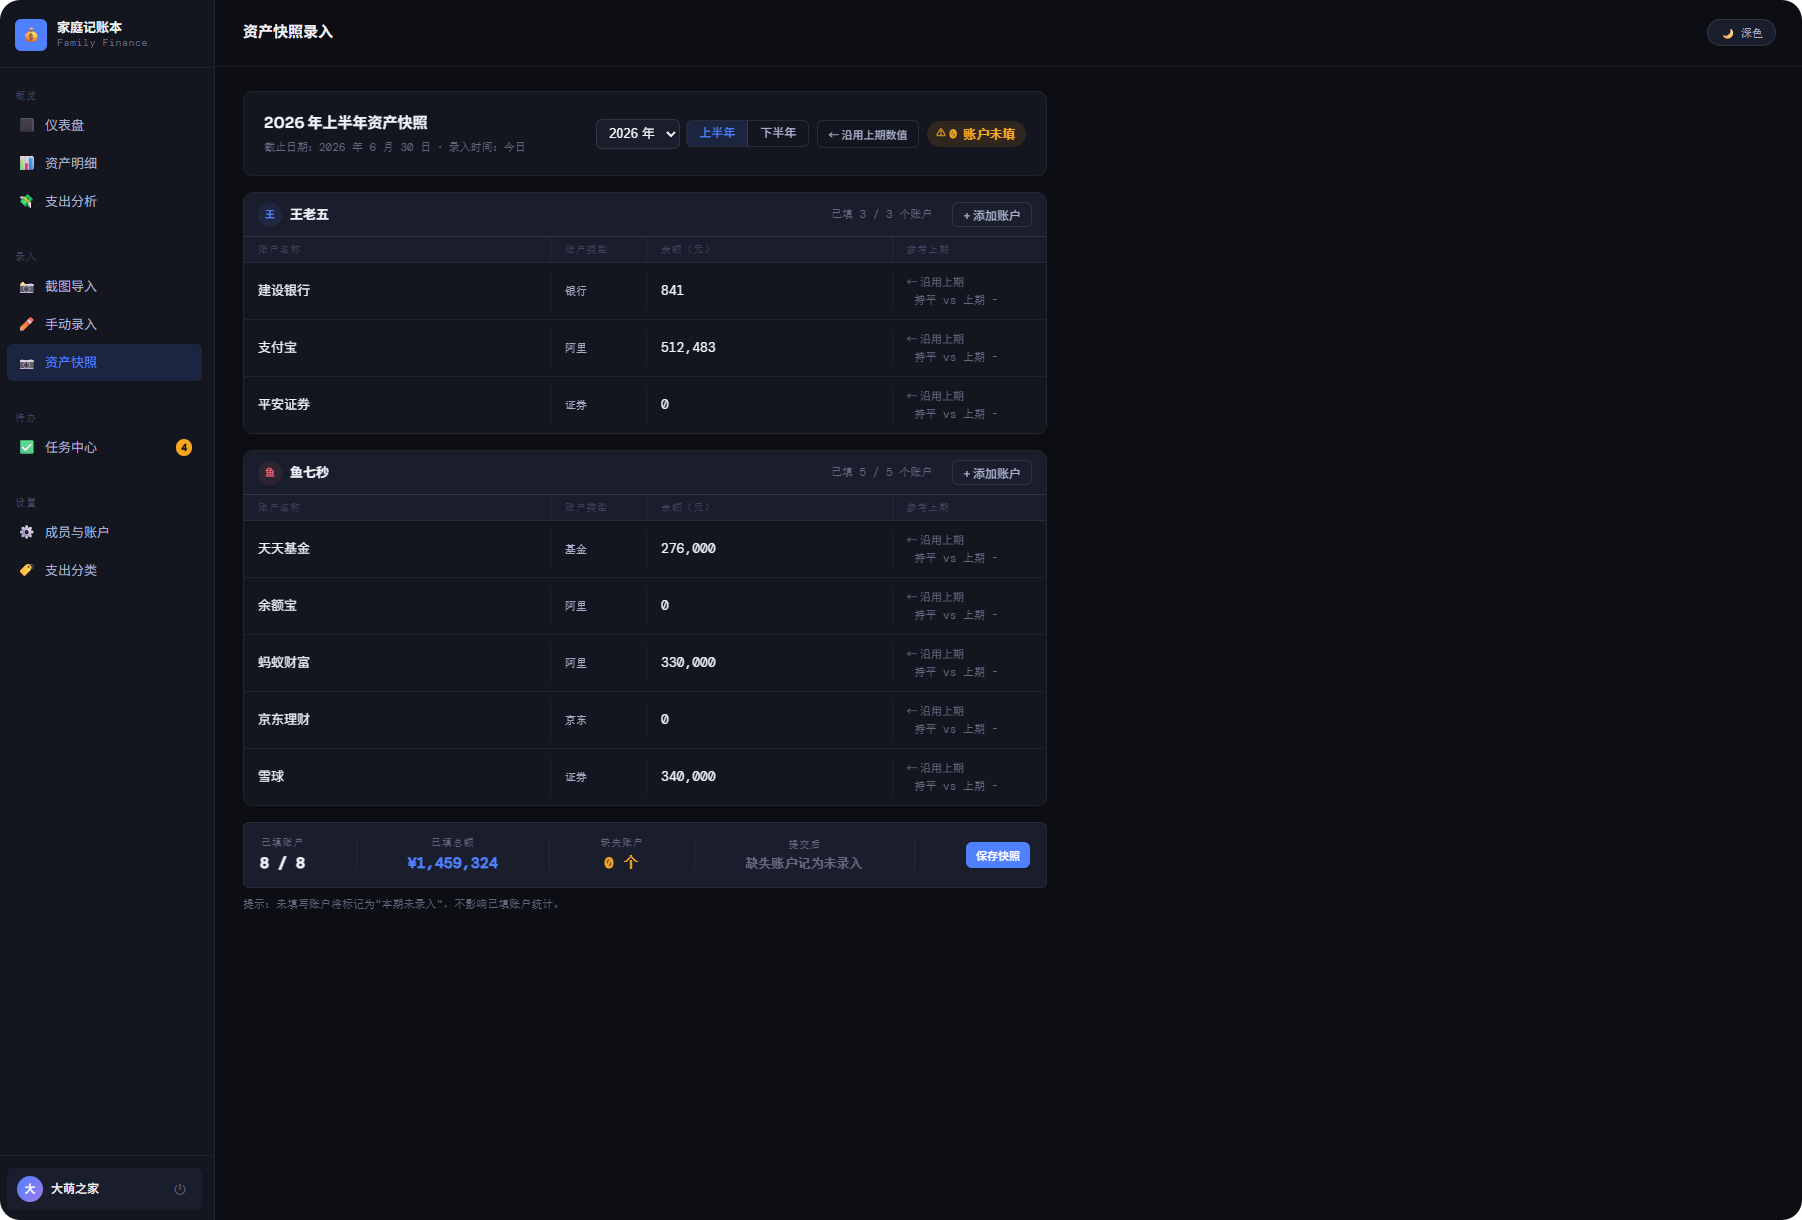Click the total ¥1,459,324

453,864
